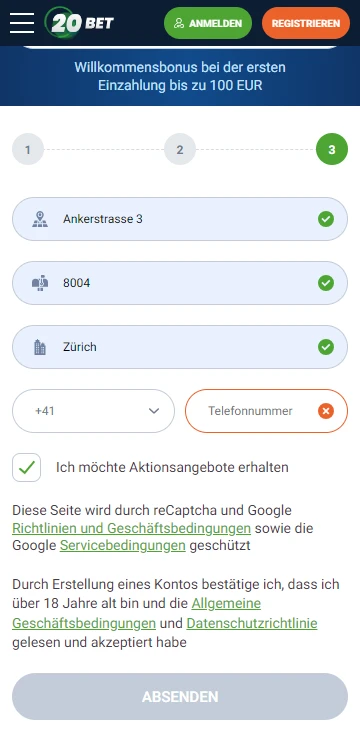
Task: Uncheck the Aktionsangebote erhalten checkbox
Action: [x=26, y=468]
